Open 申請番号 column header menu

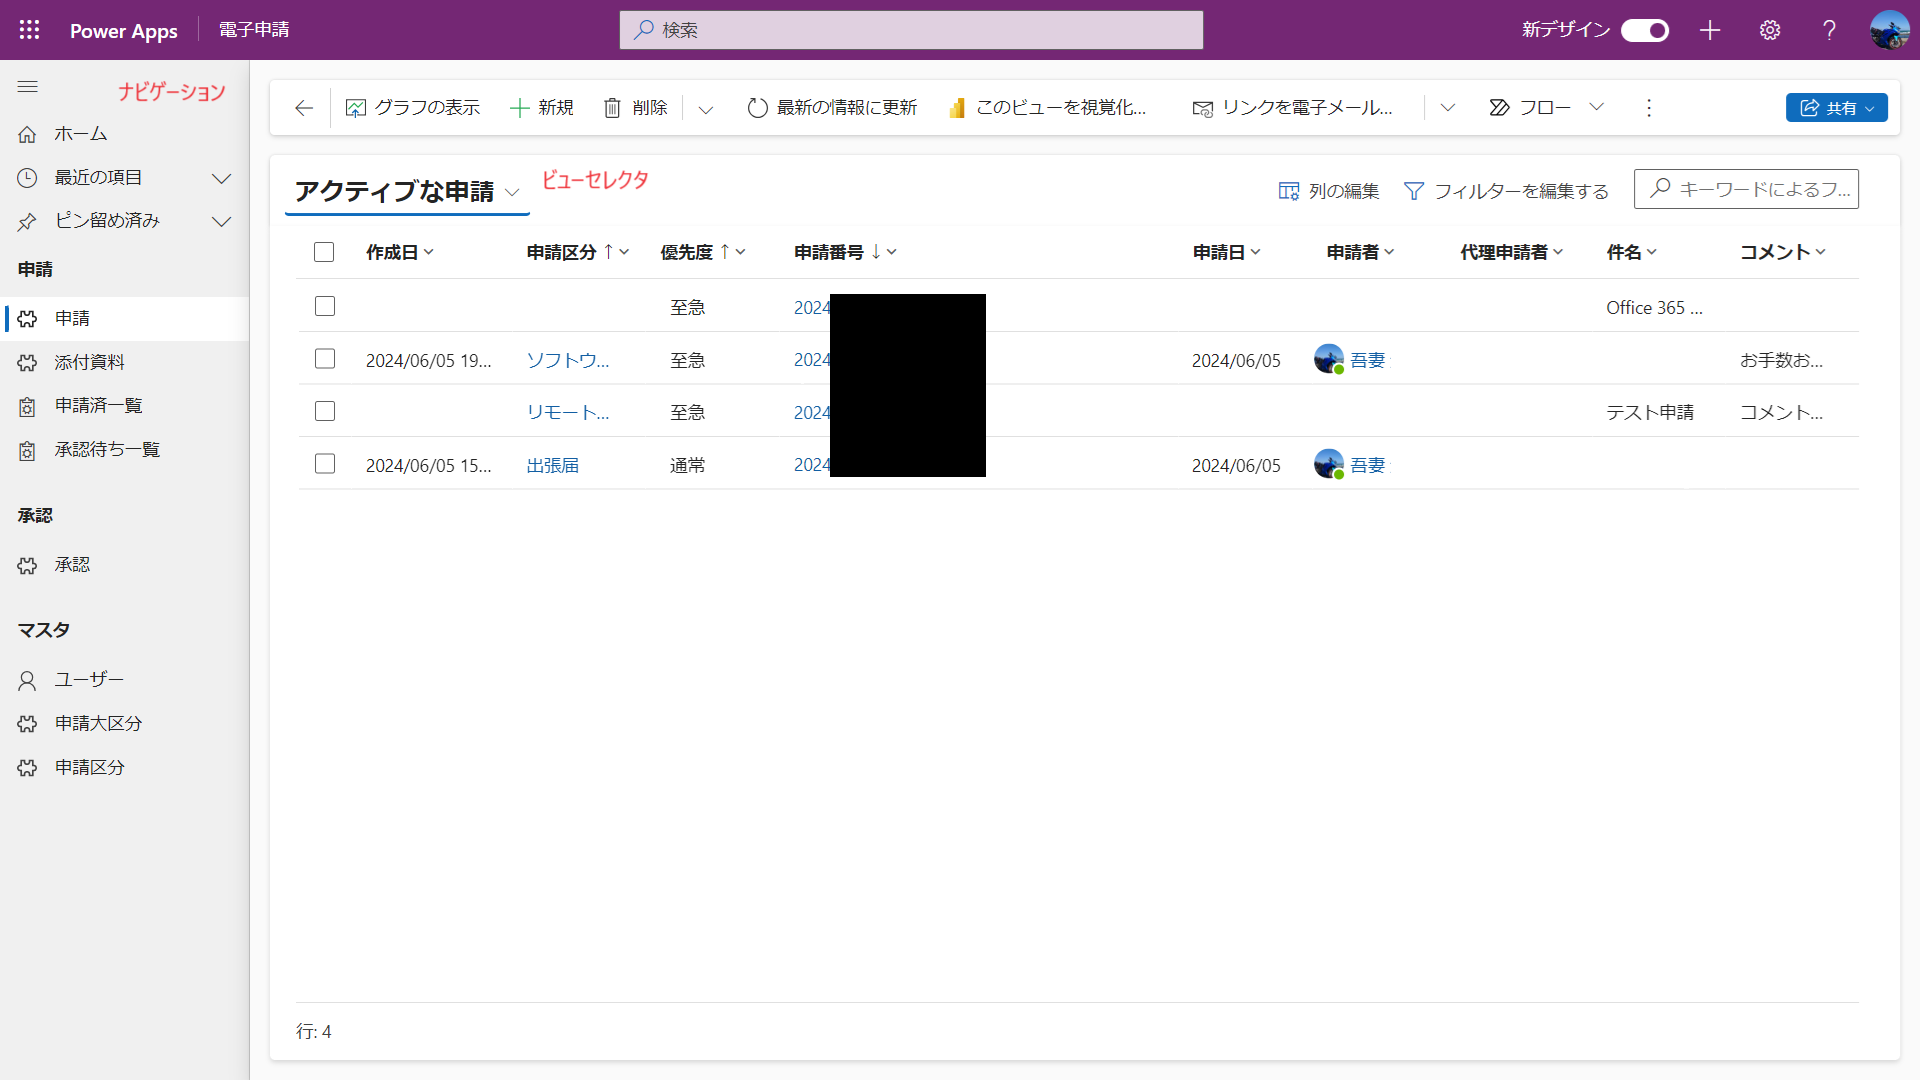click(846, 252)
